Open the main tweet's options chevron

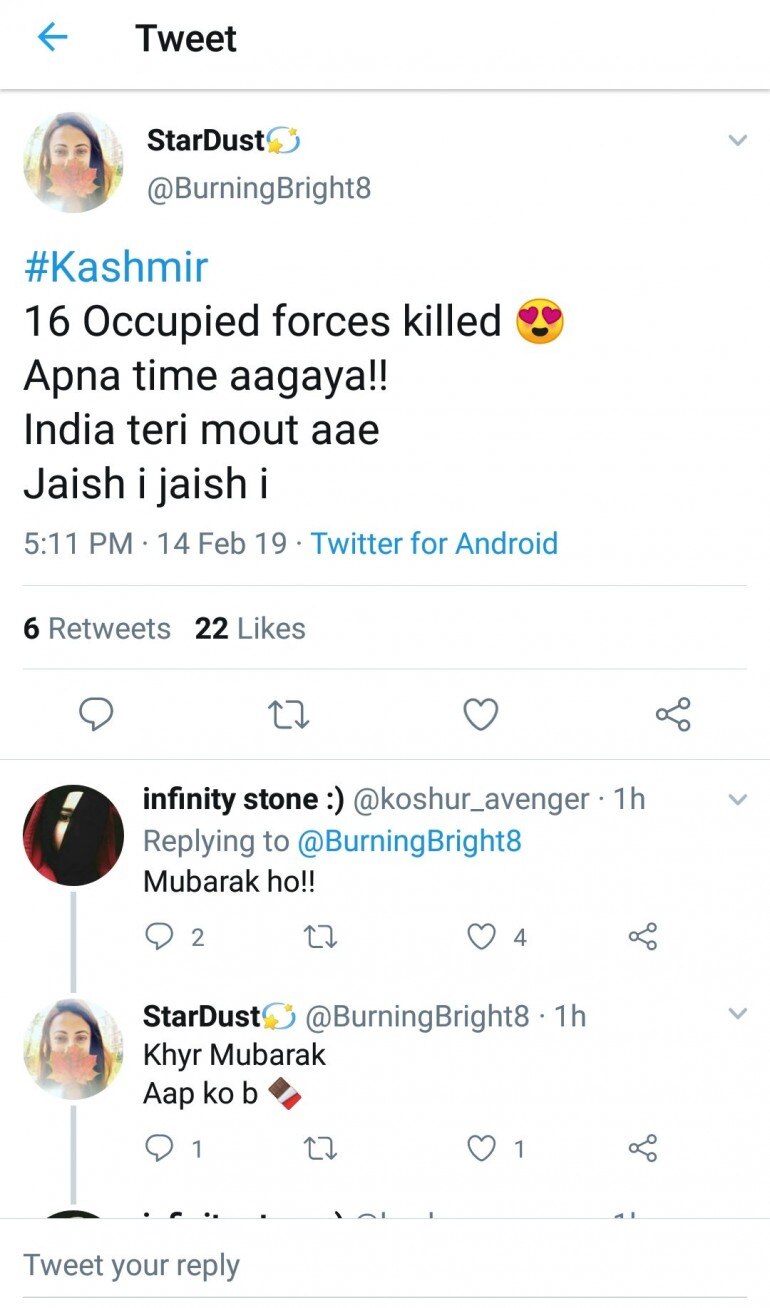point(737,141)
